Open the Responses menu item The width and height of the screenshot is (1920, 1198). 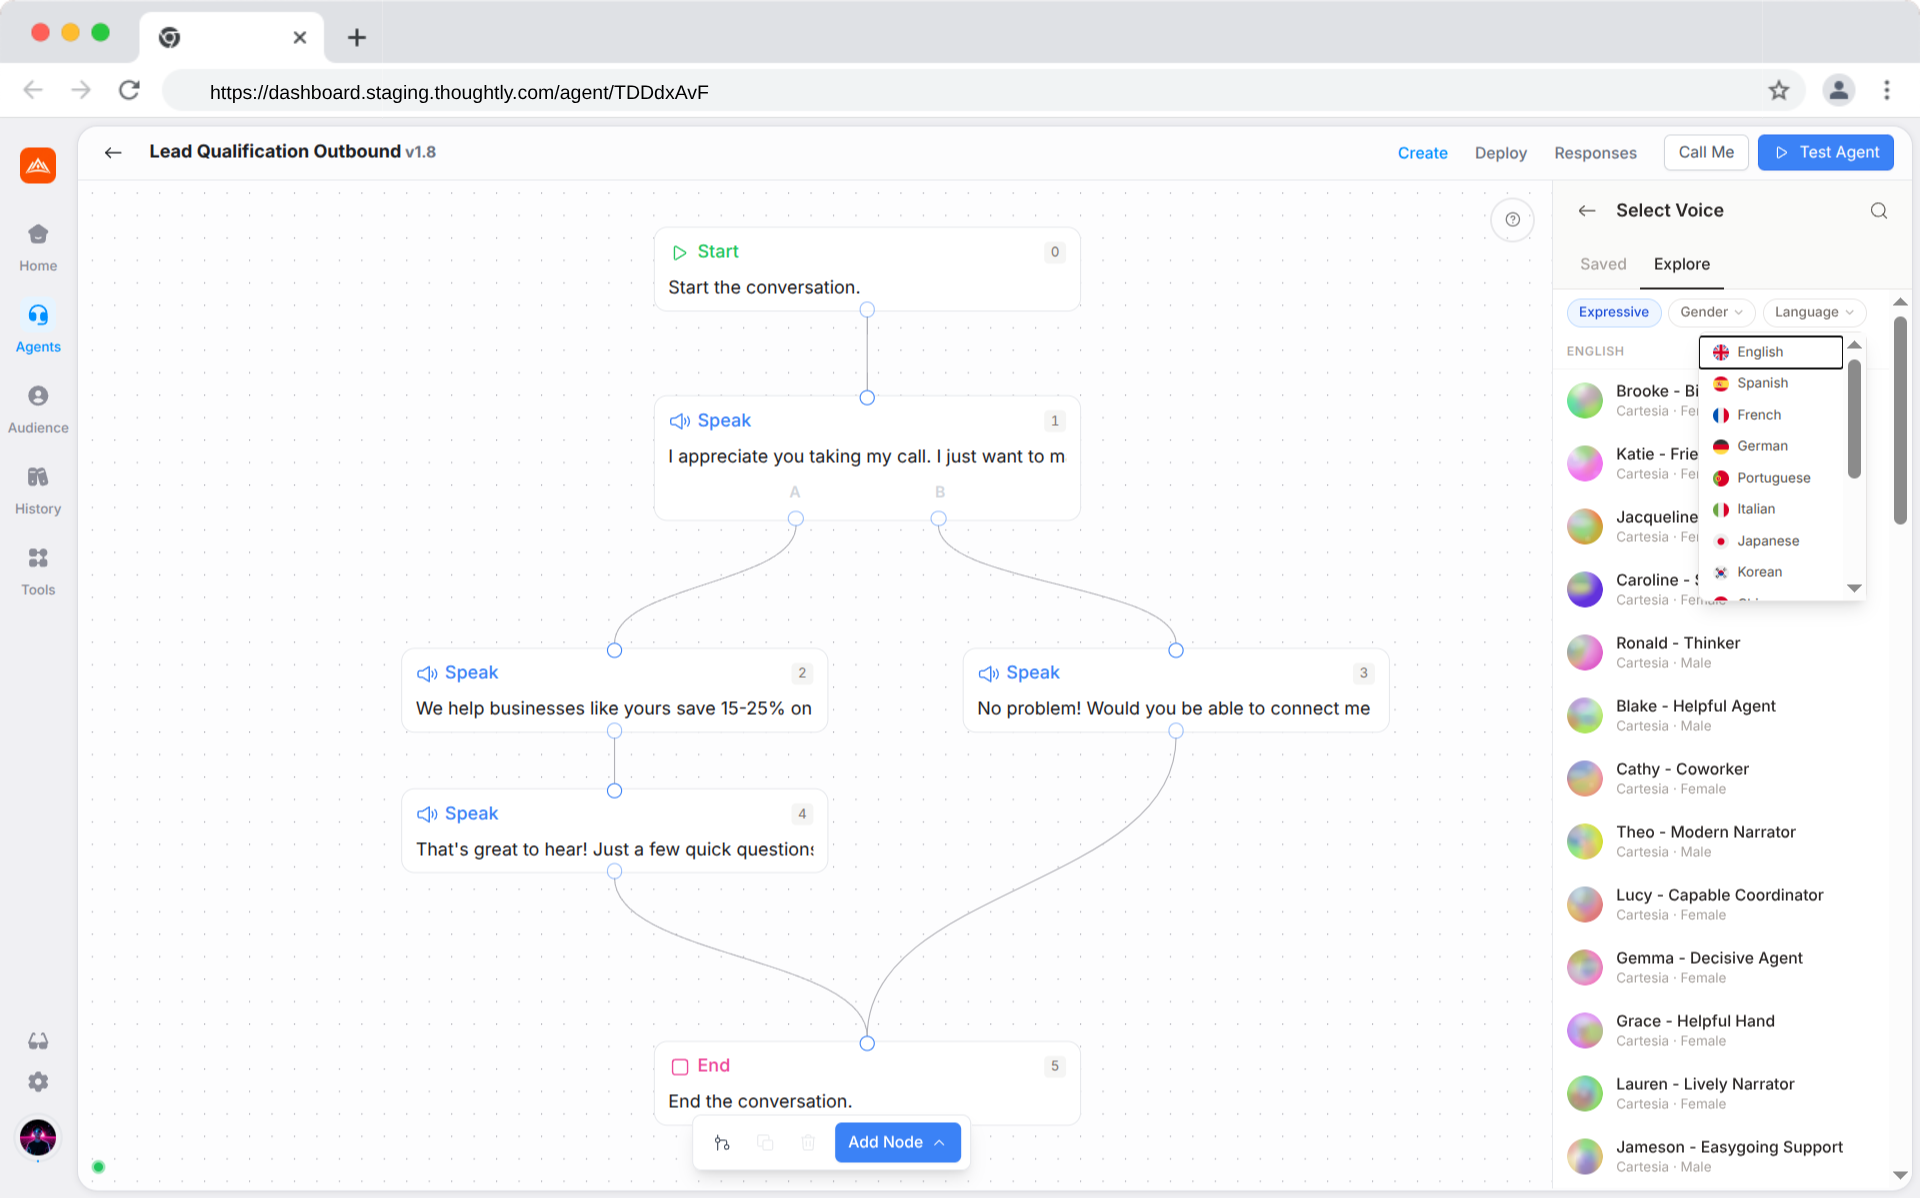(x=1595, y=152)
